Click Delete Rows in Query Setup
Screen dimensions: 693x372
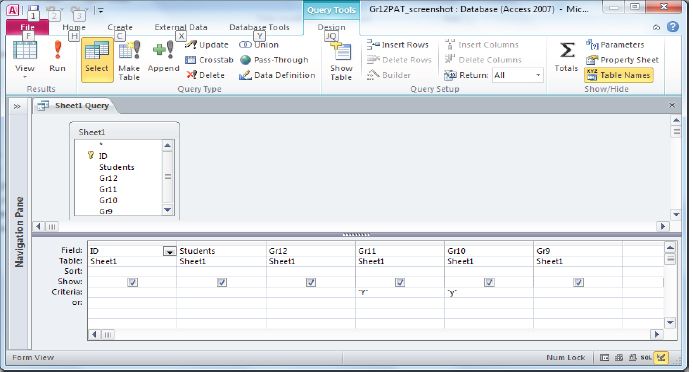click(x=399, y=60)
